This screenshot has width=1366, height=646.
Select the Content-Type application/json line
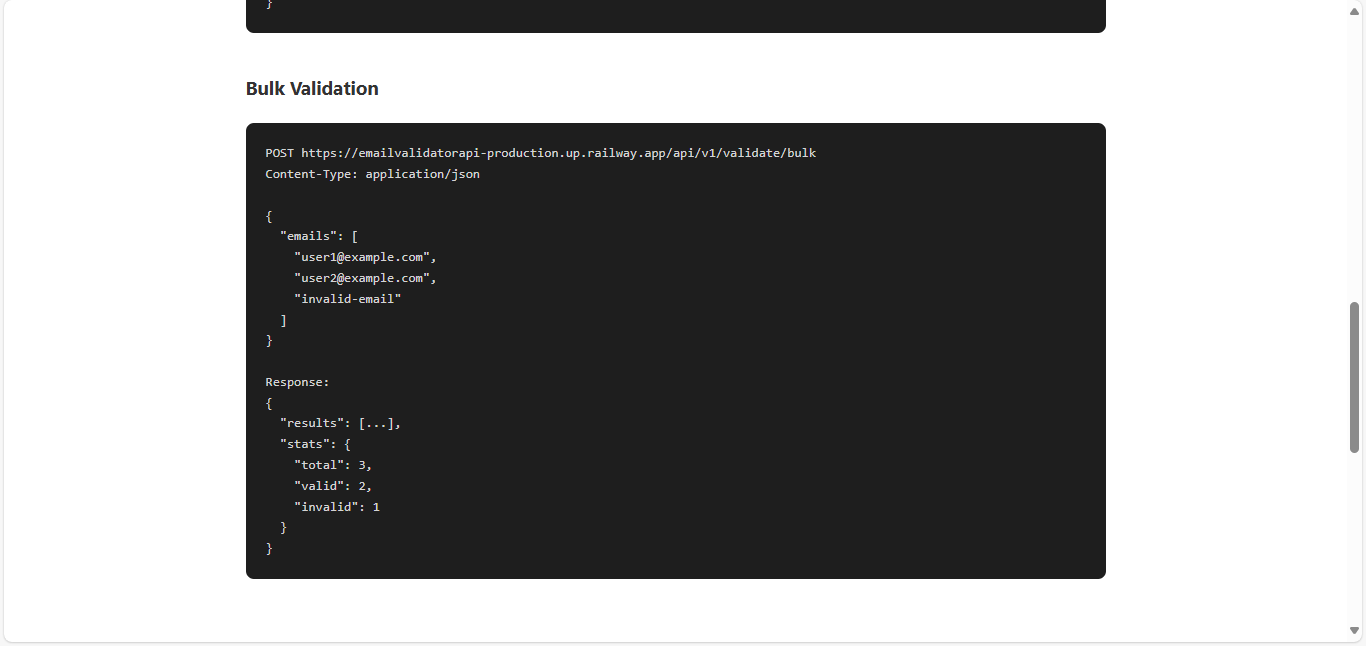[x=372, y=173]
